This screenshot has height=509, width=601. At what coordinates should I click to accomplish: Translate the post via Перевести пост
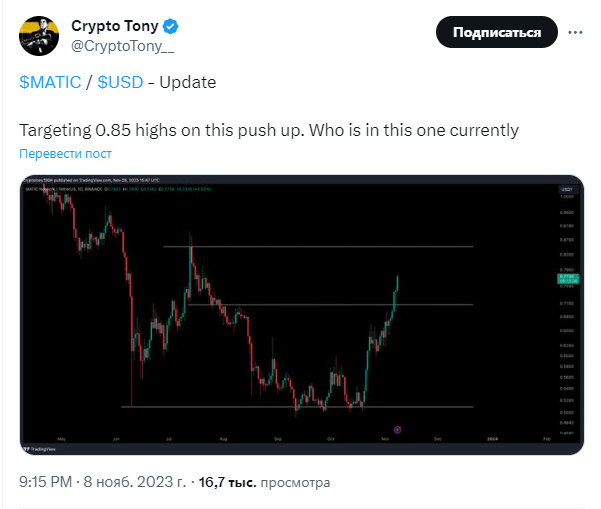65,153
